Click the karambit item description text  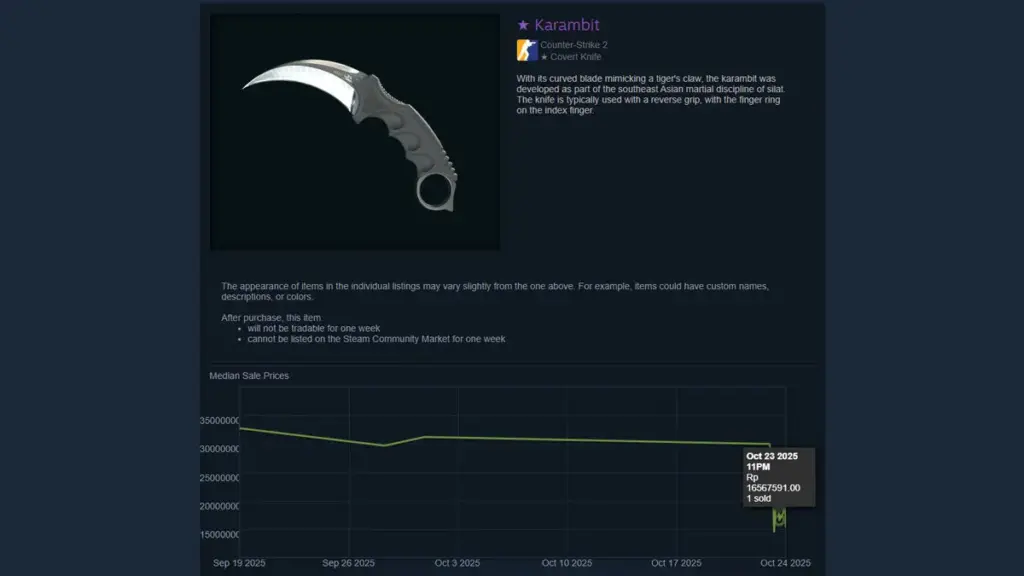(x=650, y=94)
